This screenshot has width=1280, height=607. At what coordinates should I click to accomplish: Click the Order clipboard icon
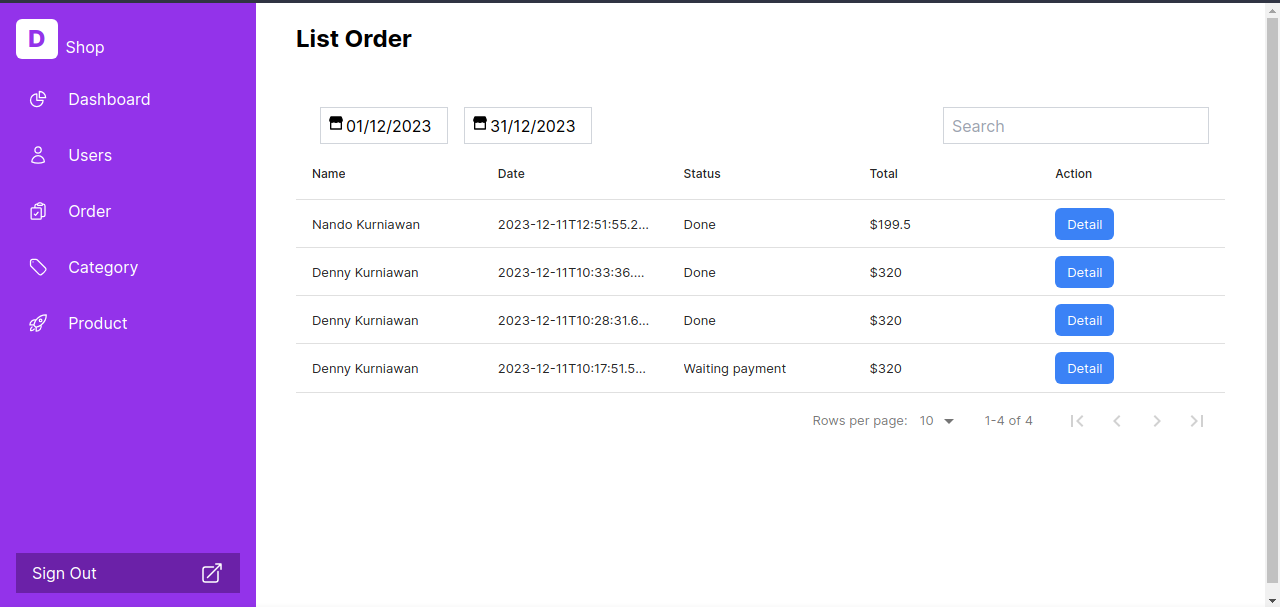pyautogui.click(x=38, y=211)
